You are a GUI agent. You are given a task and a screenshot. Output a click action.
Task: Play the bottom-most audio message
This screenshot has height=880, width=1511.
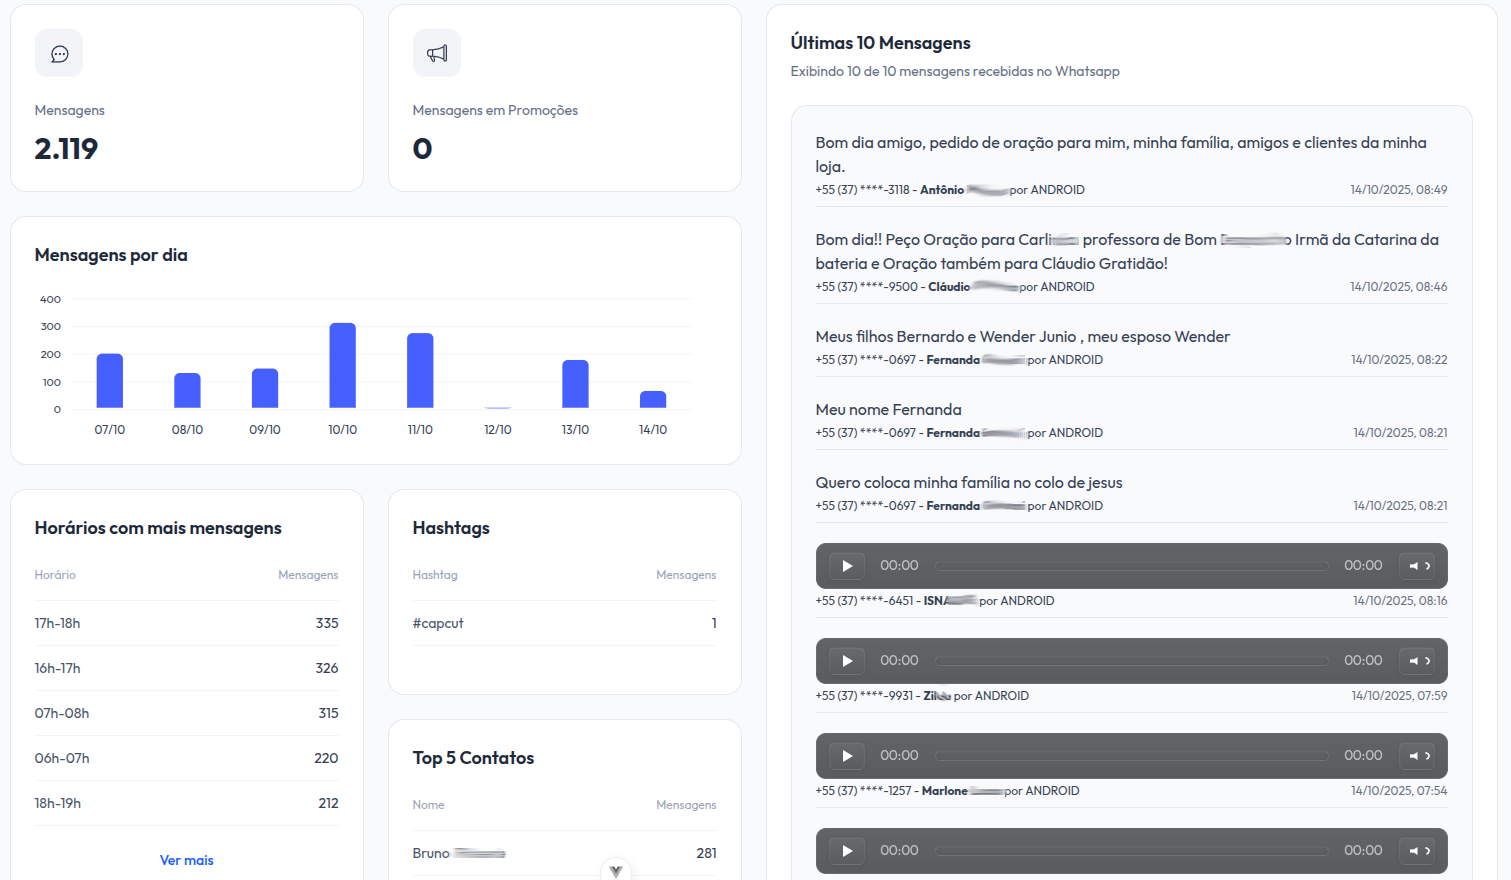pyautogui.click(x=847, y=851)
